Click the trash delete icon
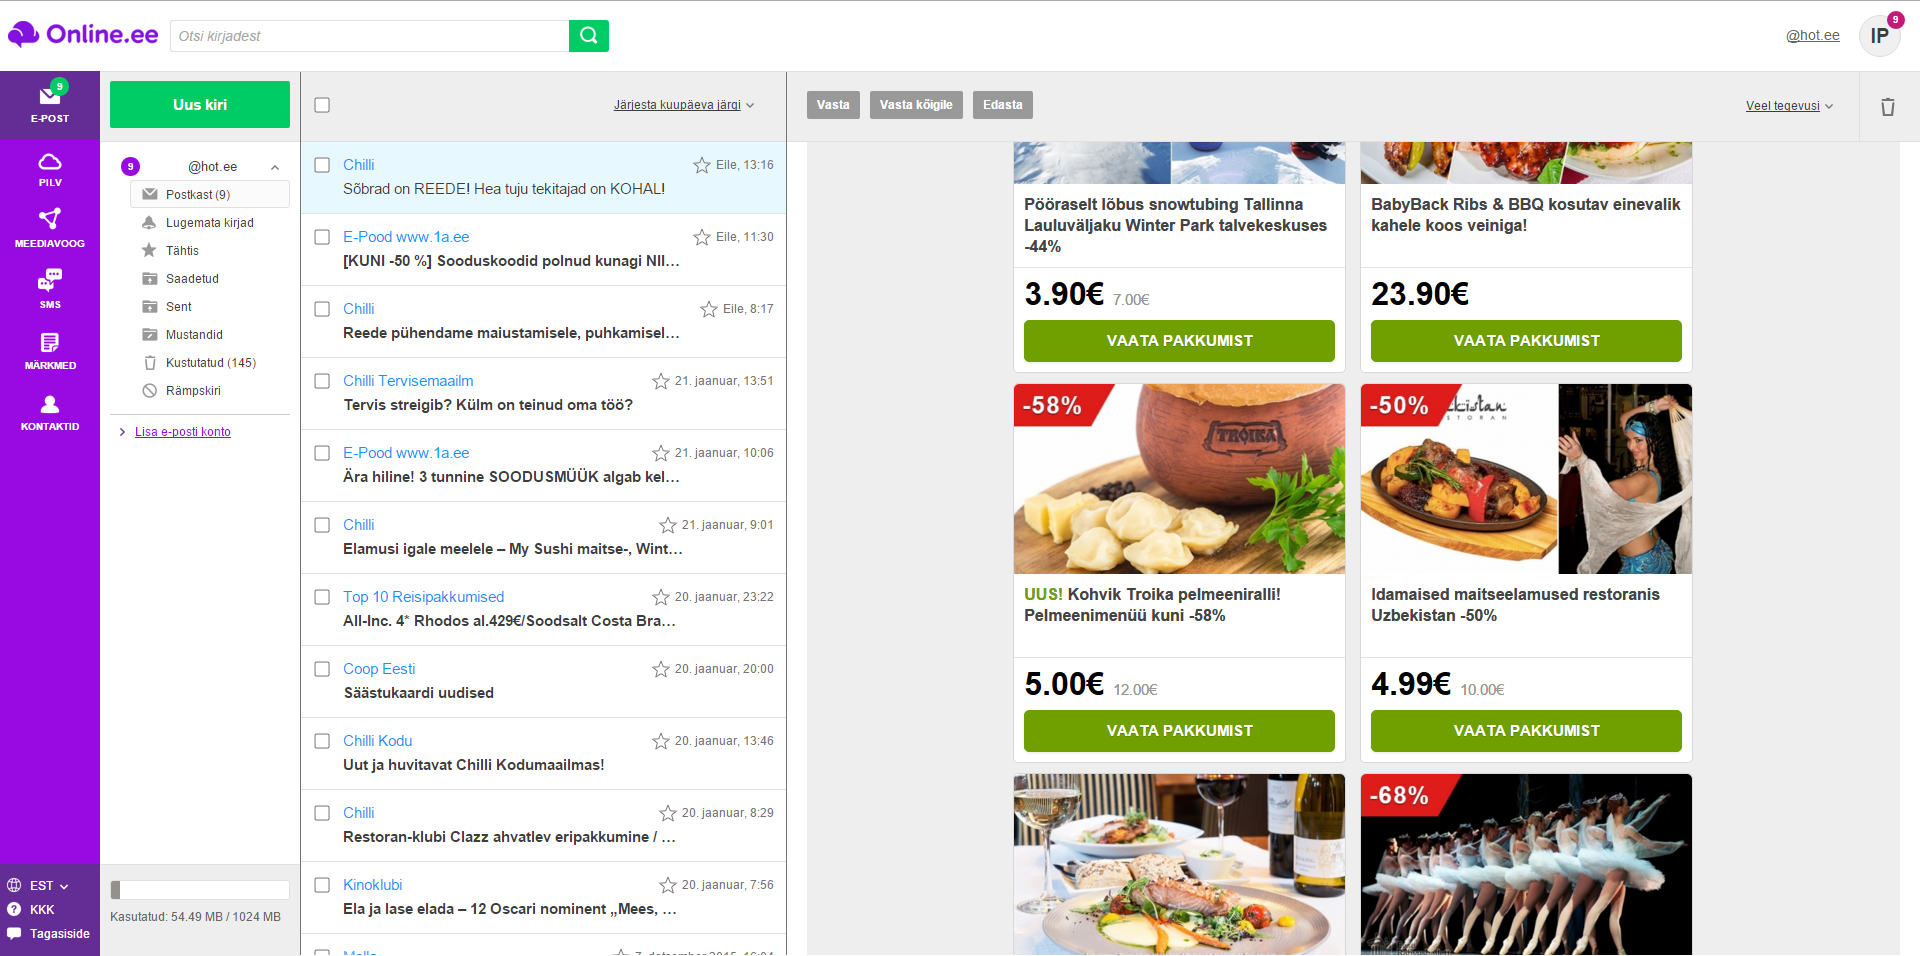Viewport: 1920px width, 956px height. click(x=1888, y=106)
